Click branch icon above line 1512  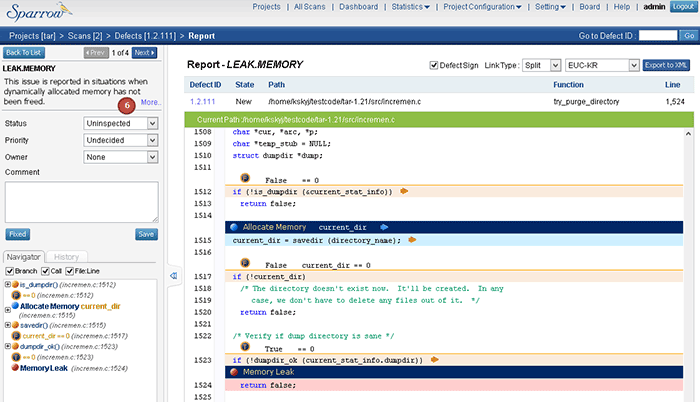(245, 178)
